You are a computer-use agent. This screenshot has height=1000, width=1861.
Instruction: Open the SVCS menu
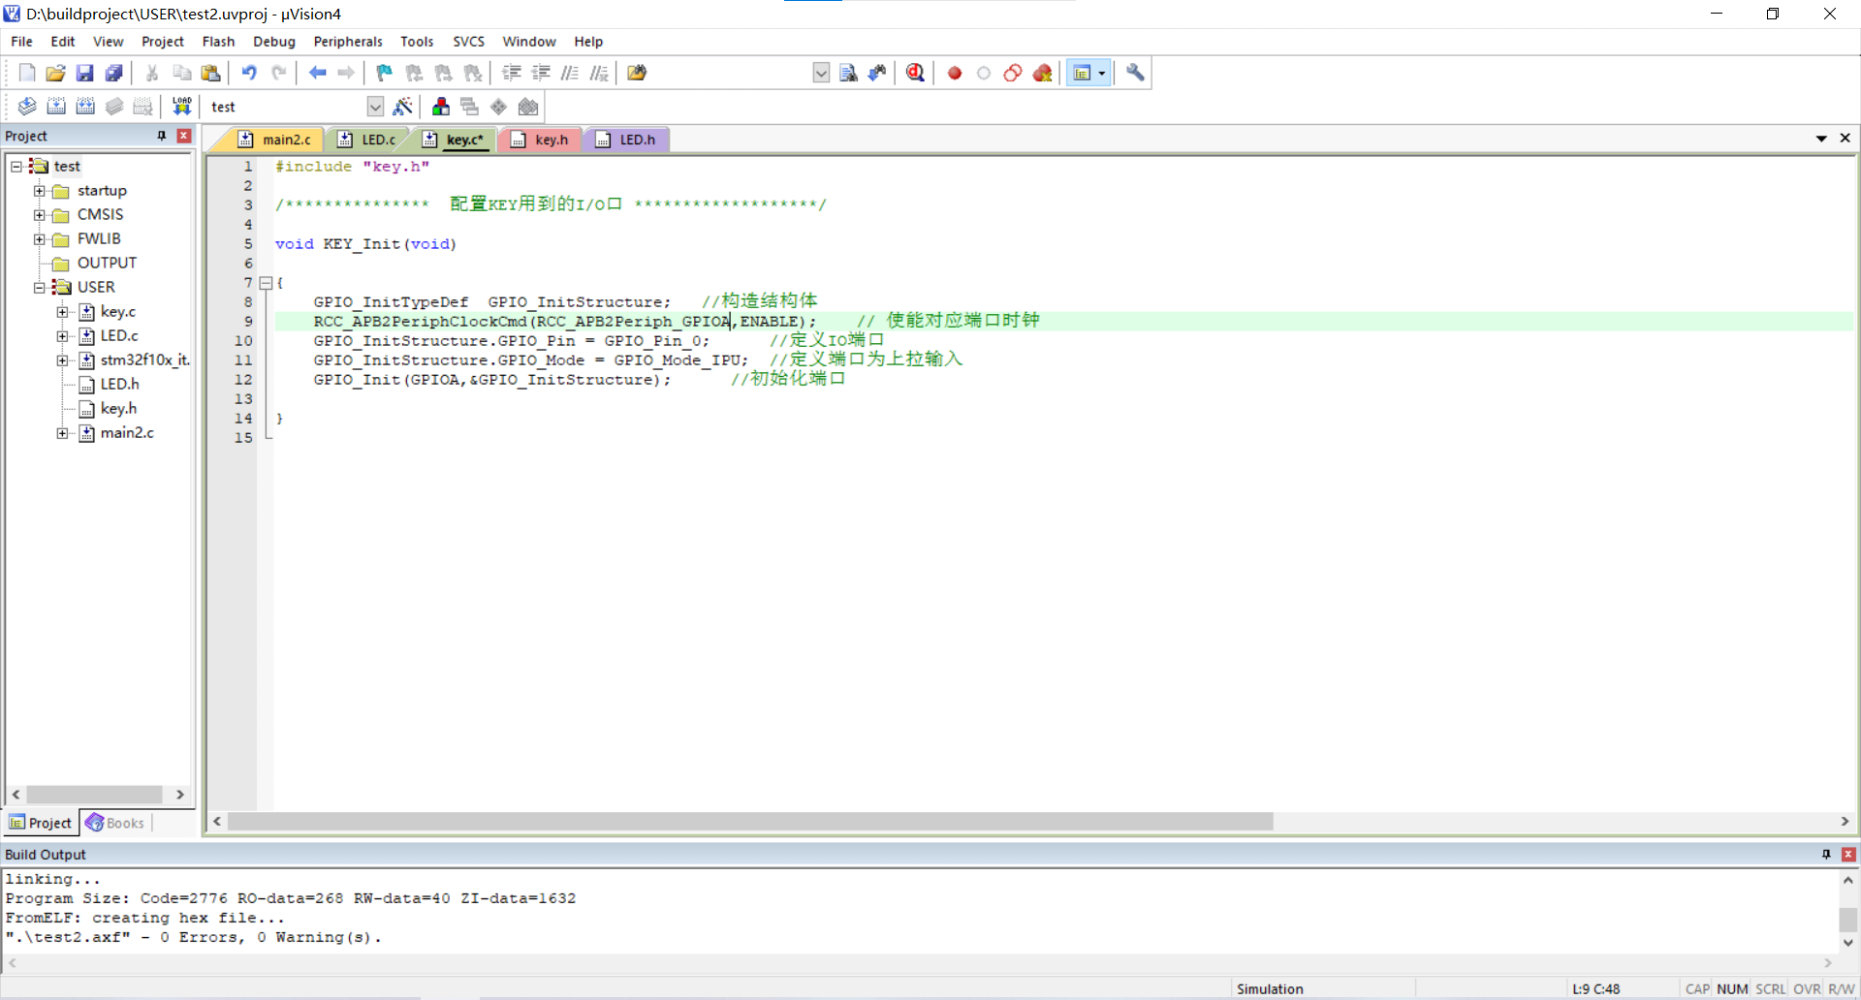[x=468, y=41]
